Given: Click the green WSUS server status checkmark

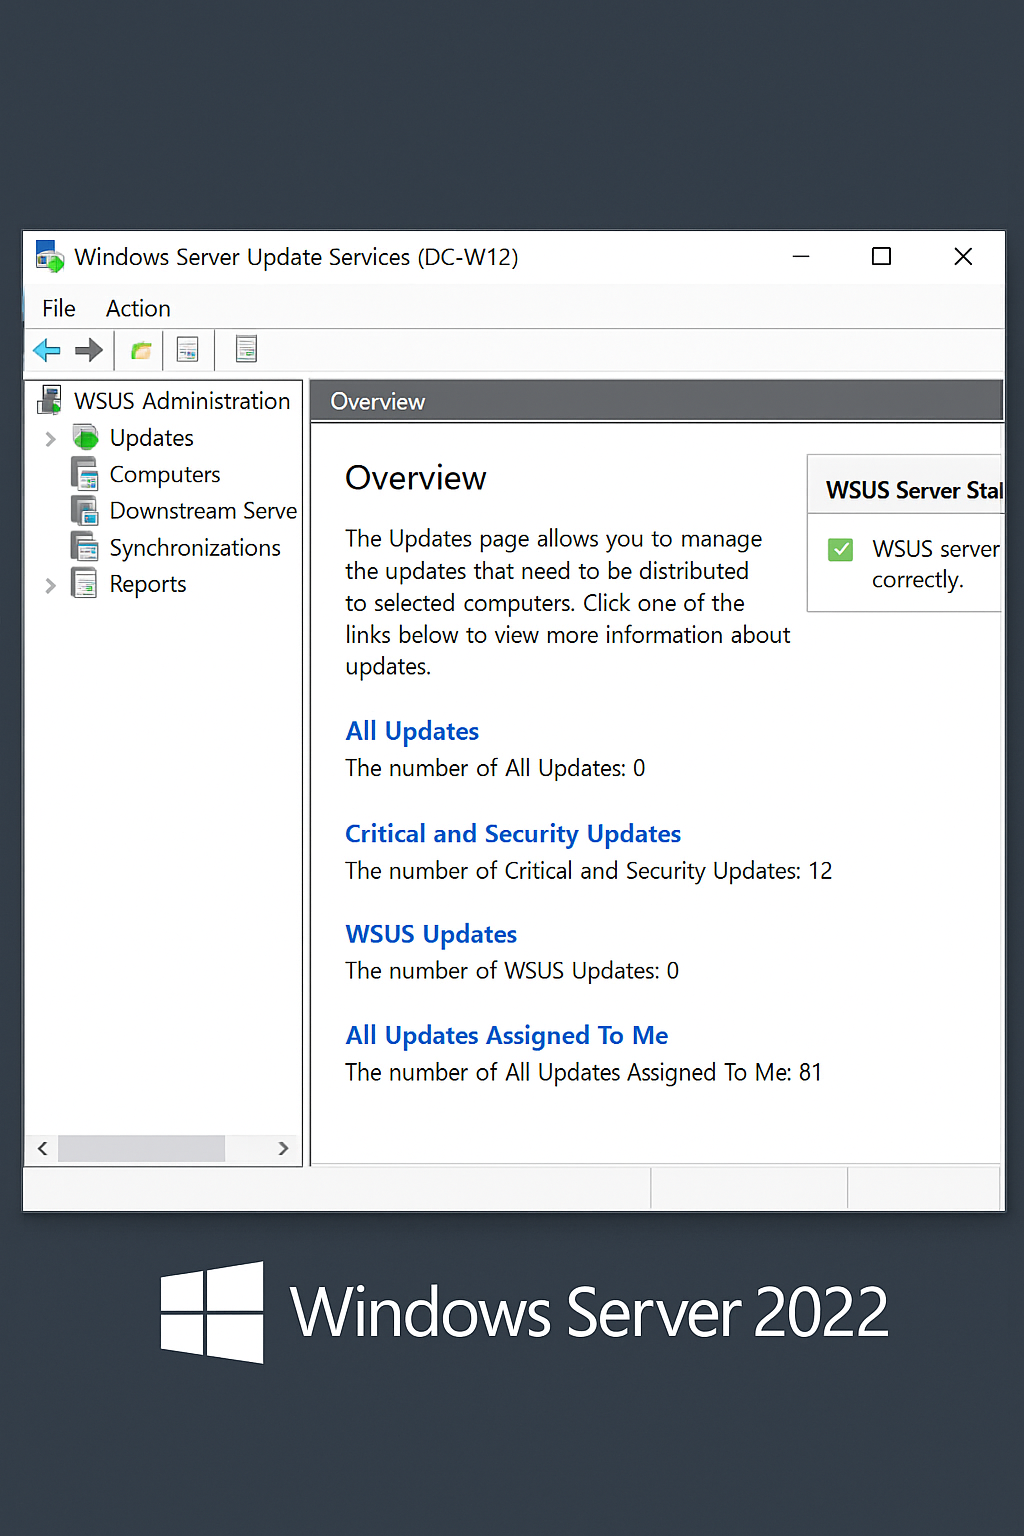Looking at the screenshot, I should 840,549.
